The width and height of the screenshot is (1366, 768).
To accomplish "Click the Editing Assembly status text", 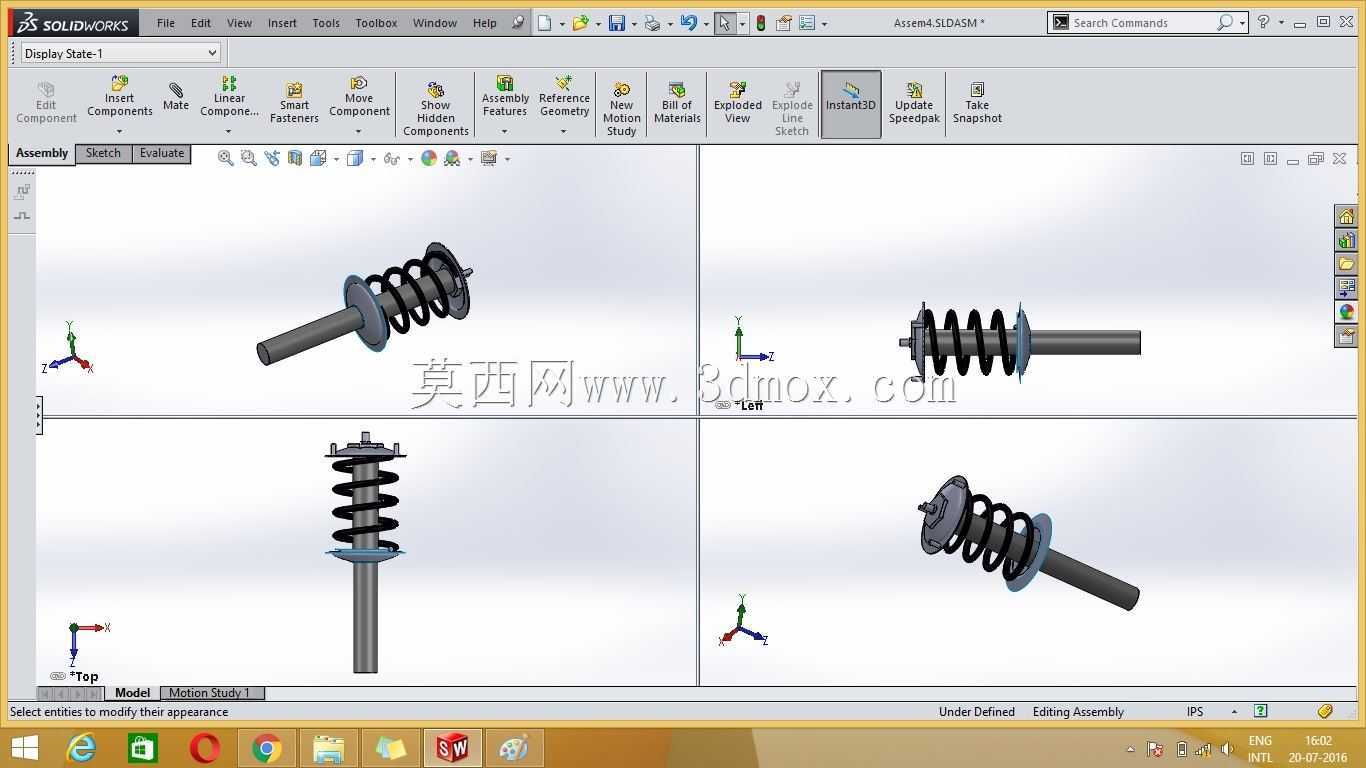I will 1078,712.
